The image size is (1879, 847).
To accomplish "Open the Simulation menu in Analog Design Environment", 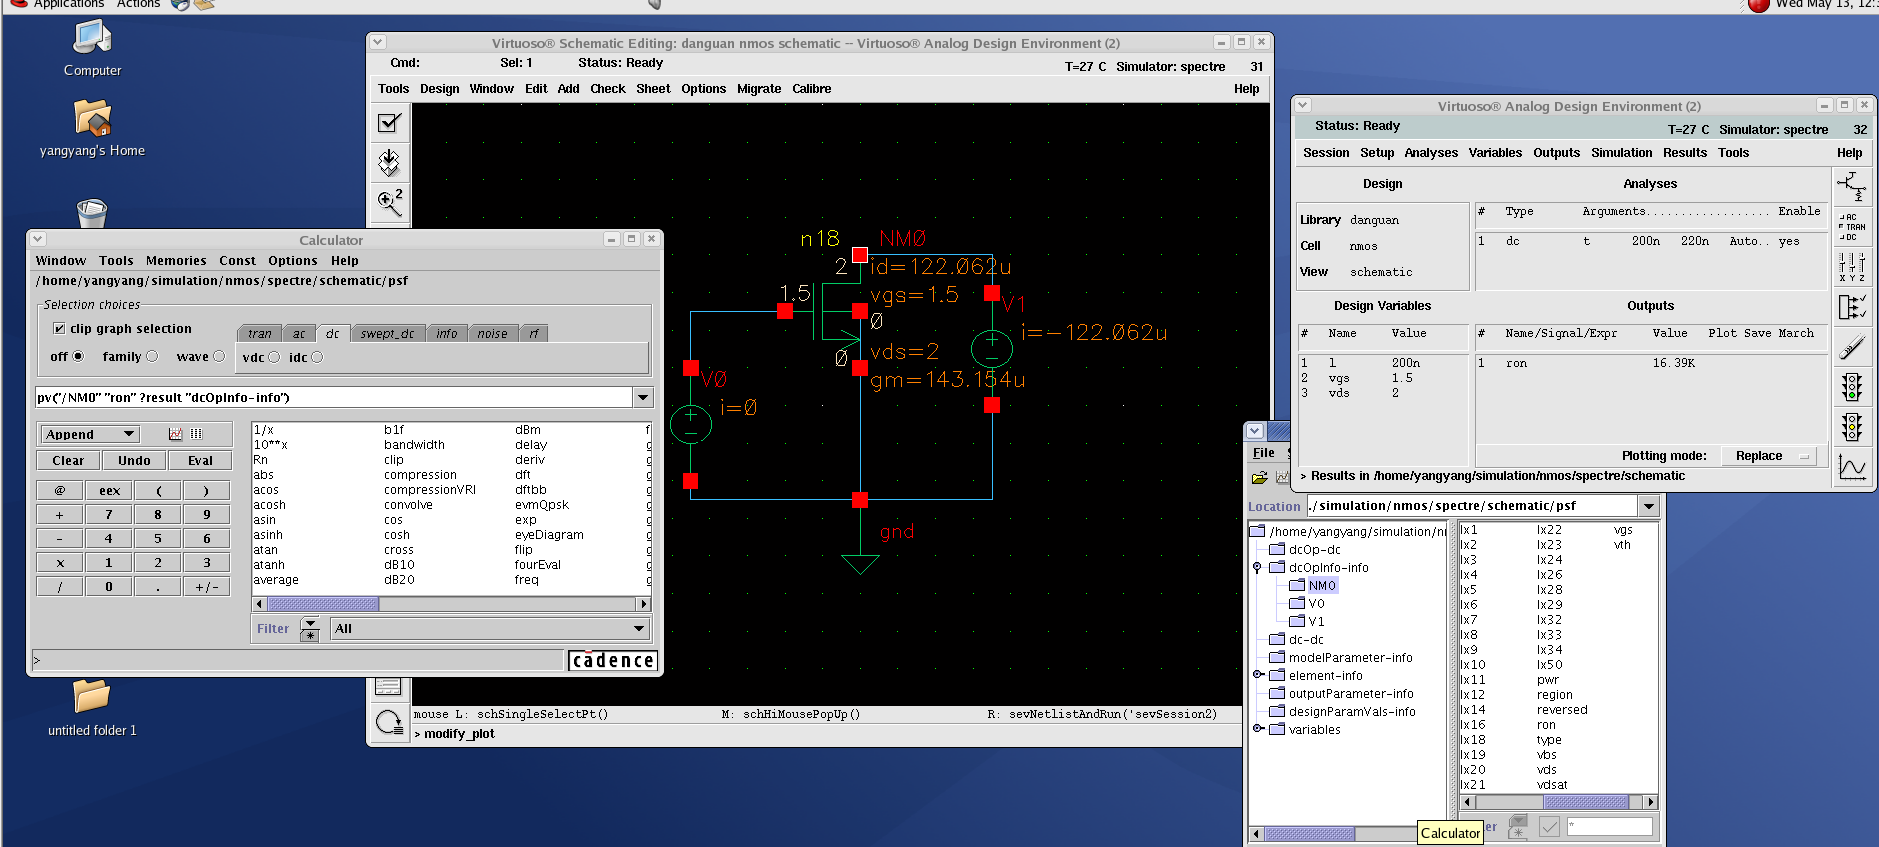I will [x=1622, y=153].
